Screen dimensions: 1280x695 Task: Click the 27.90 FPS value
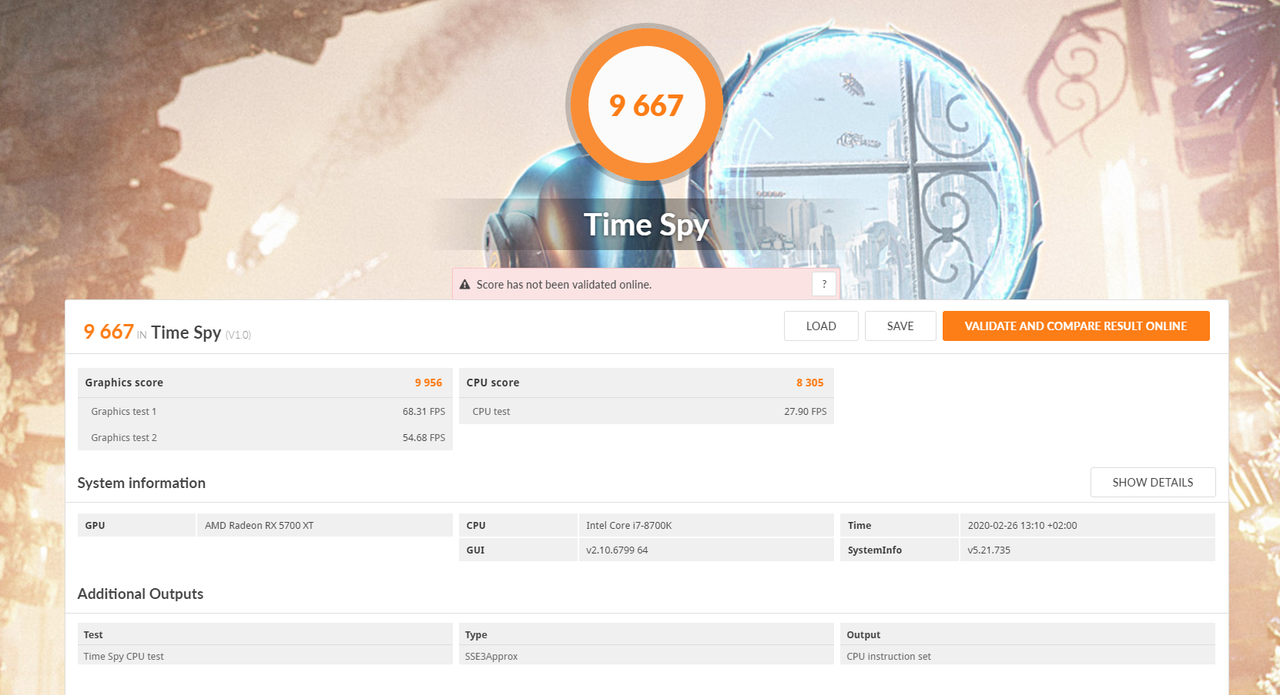point(805,411)
